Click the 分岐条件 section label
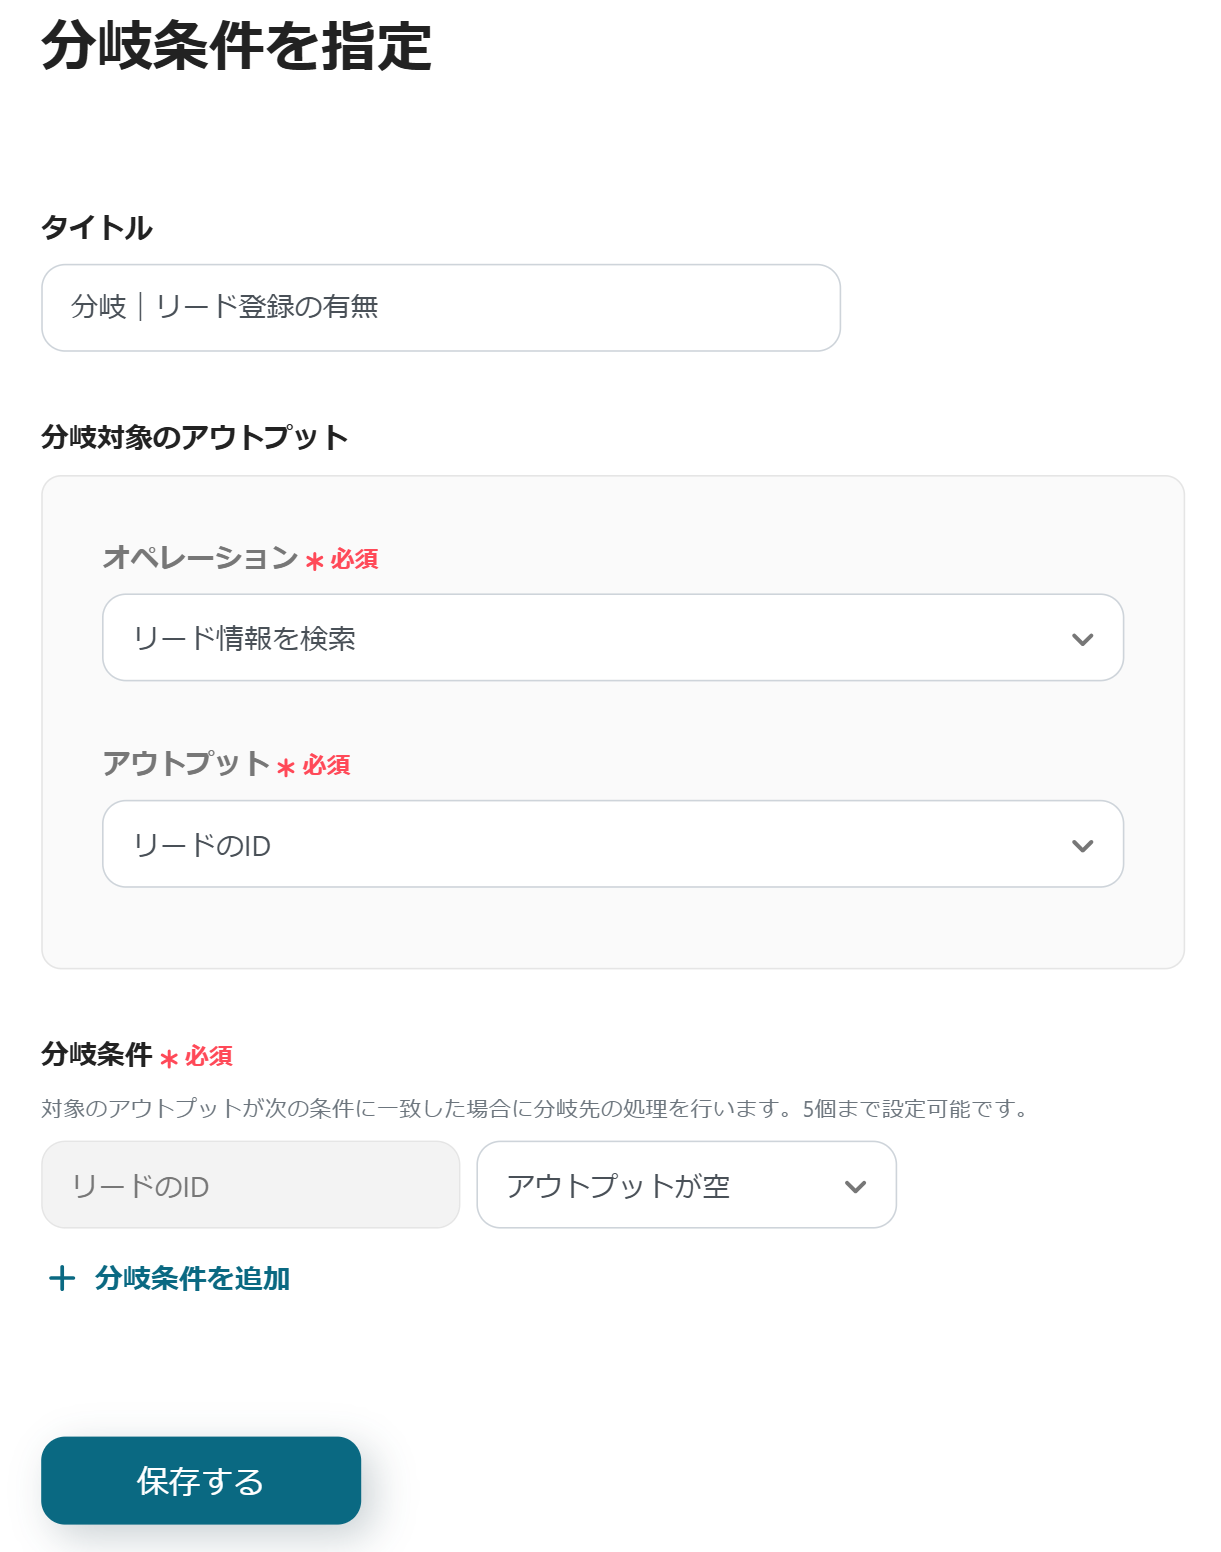Screen dimensions: 1221x1552 (x=97, y=1054)
